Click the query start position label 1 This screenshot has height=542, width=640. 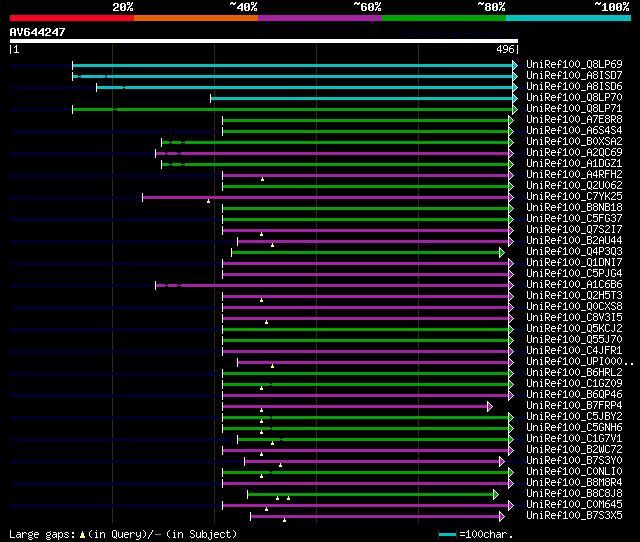click(16, 49)
